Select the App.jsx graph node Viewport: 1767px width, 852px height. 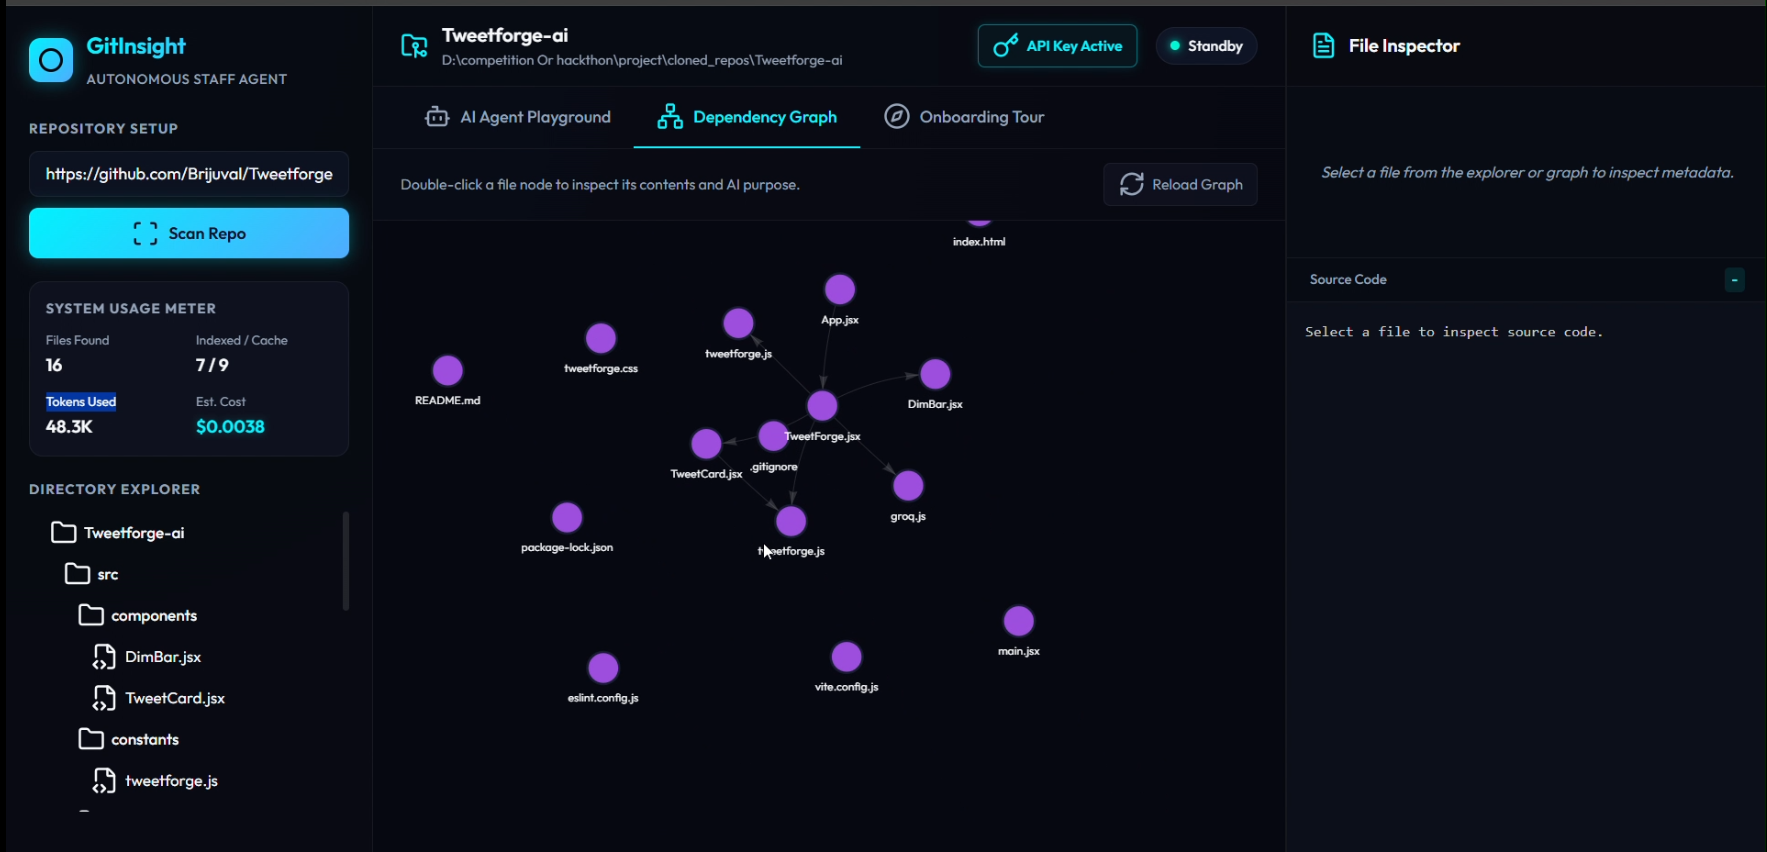point(839,290)
